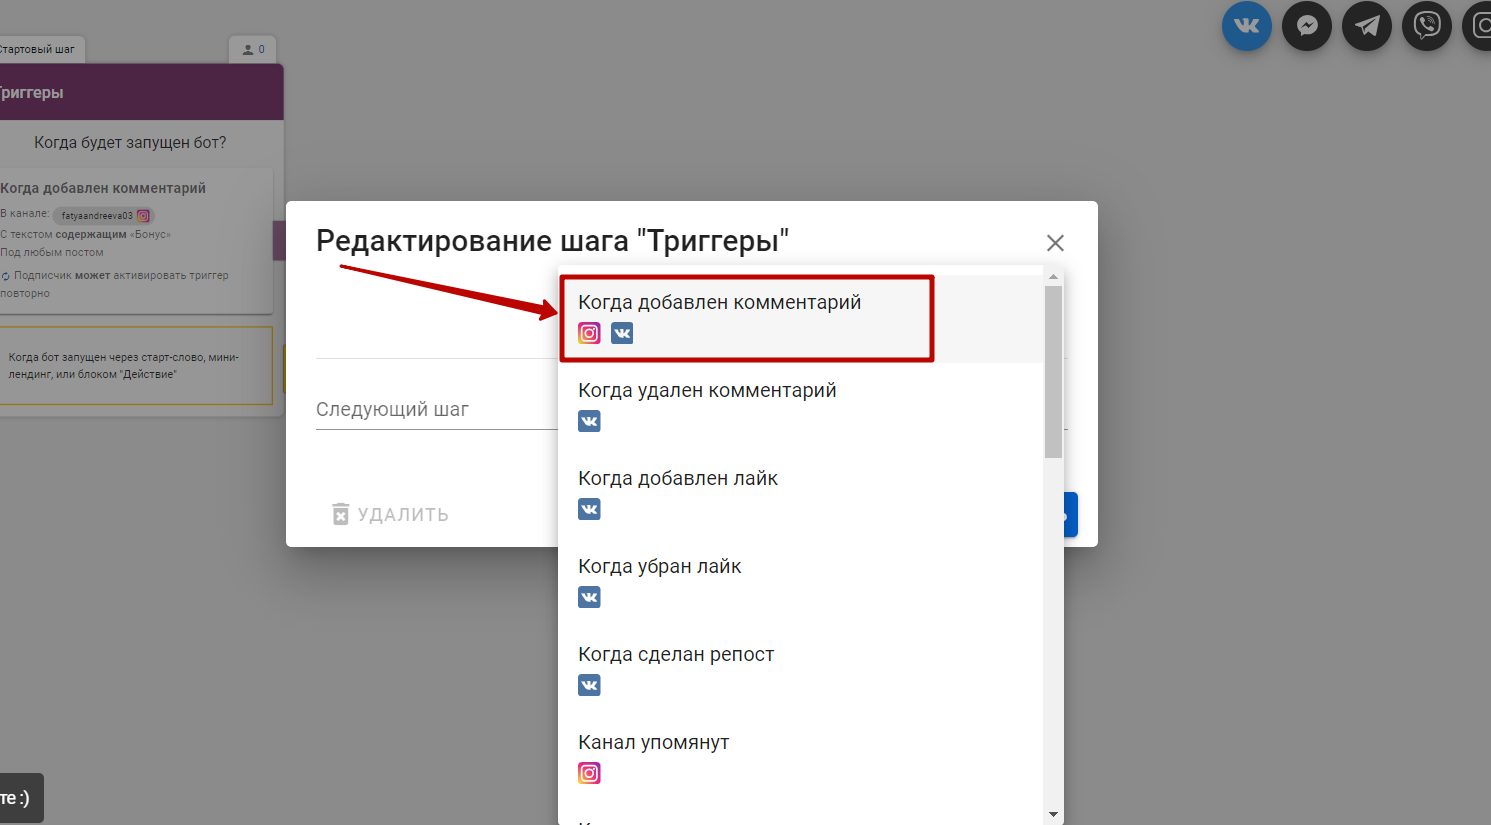Click subscriber count badge on start step
This screenshot has width=1491, height=825.
(253, 49)
